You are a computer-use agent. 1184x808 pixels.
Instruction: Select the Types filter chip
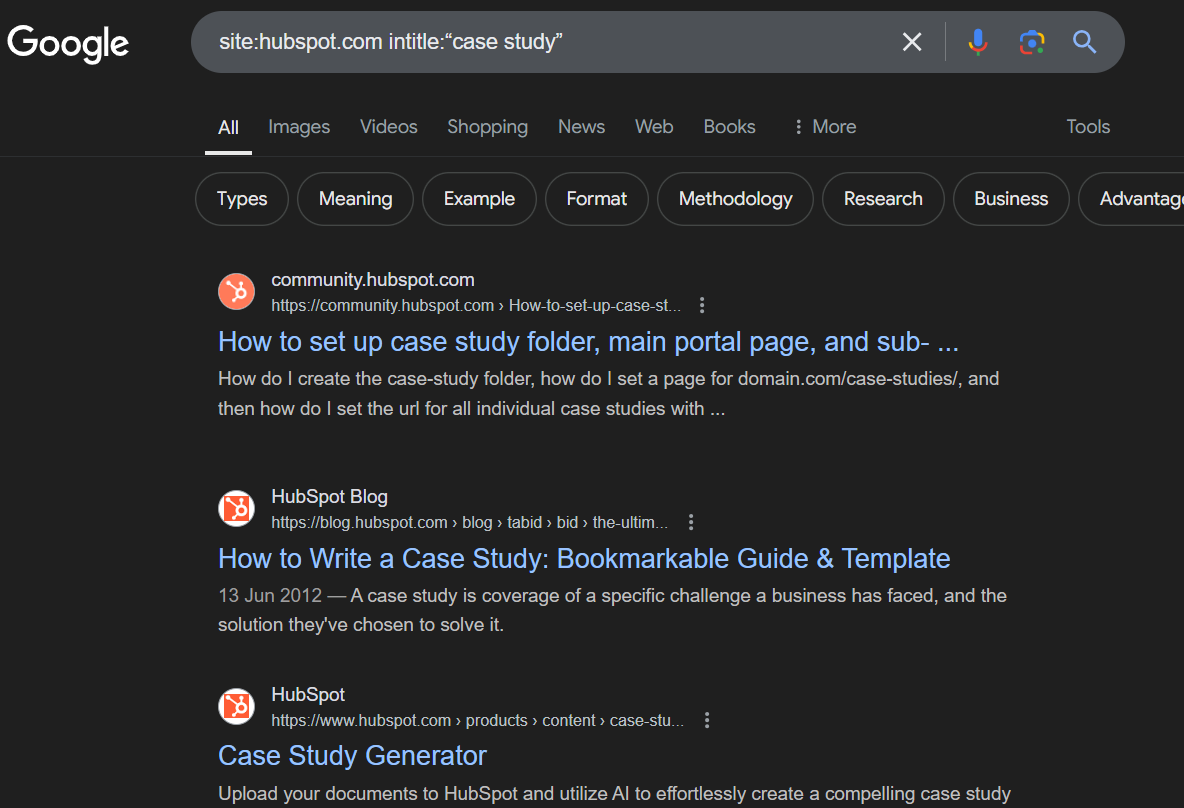coord(242,199)
